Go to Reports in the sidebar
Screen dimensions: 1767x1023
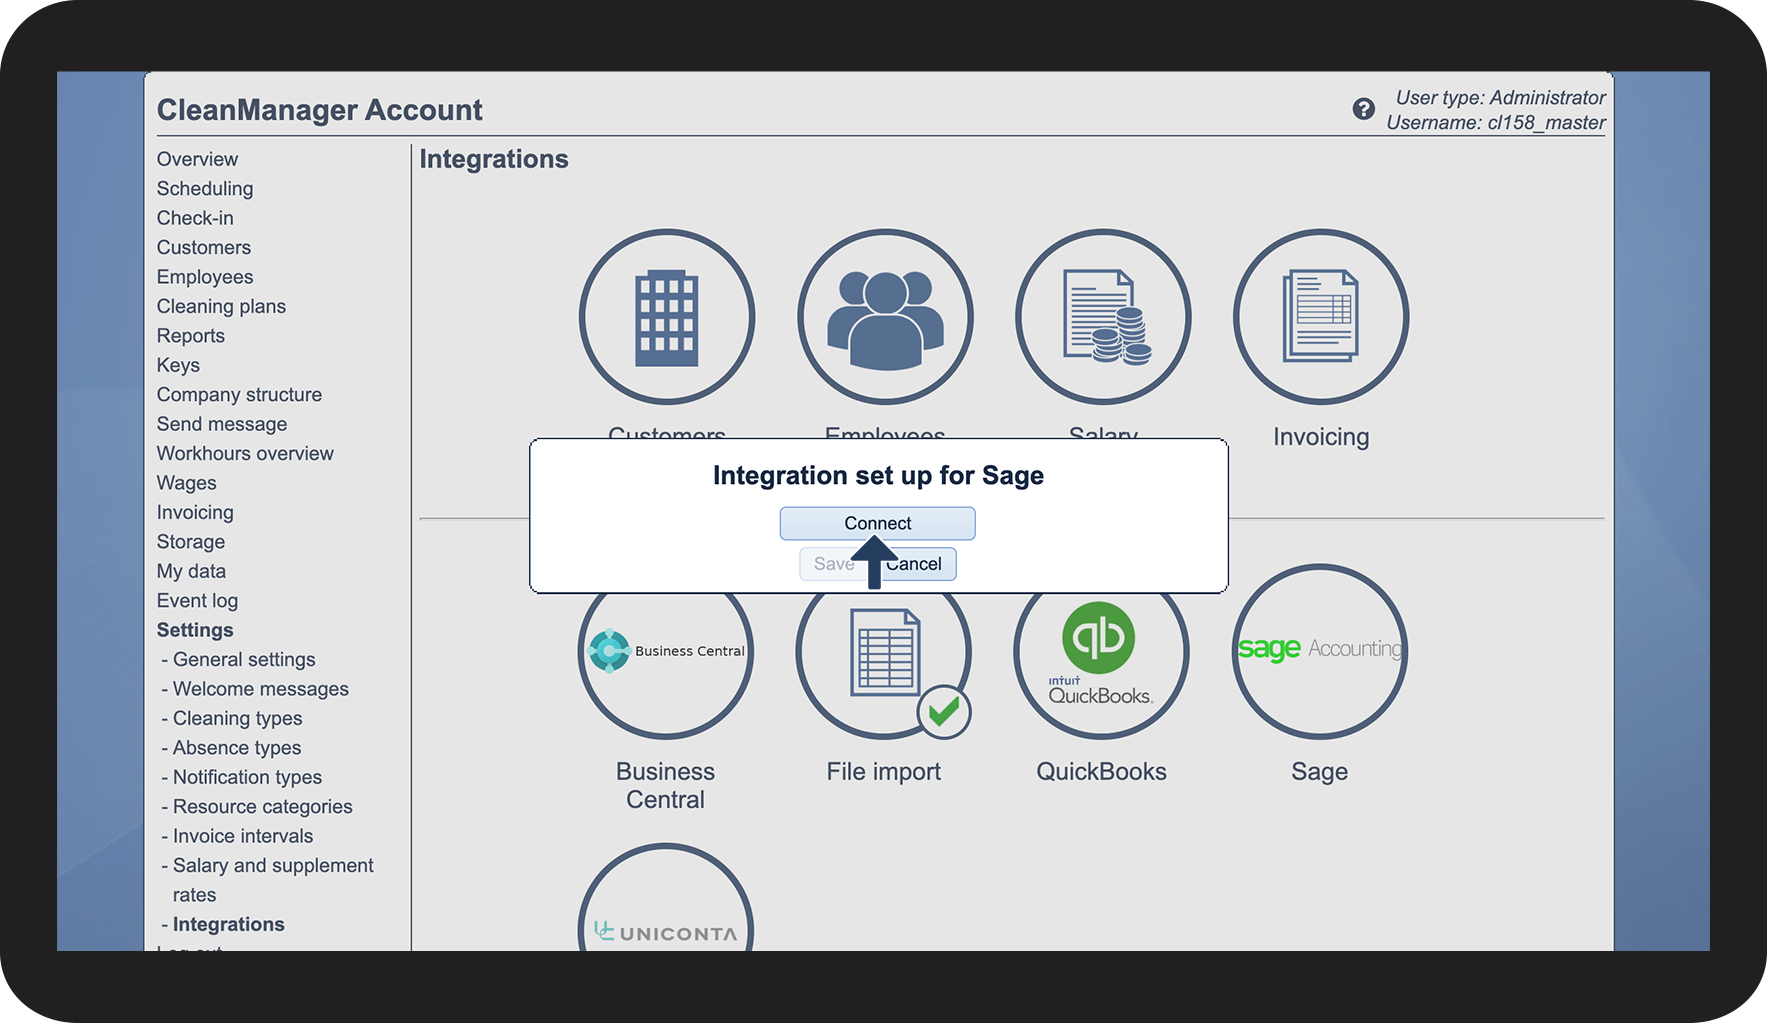191,336
